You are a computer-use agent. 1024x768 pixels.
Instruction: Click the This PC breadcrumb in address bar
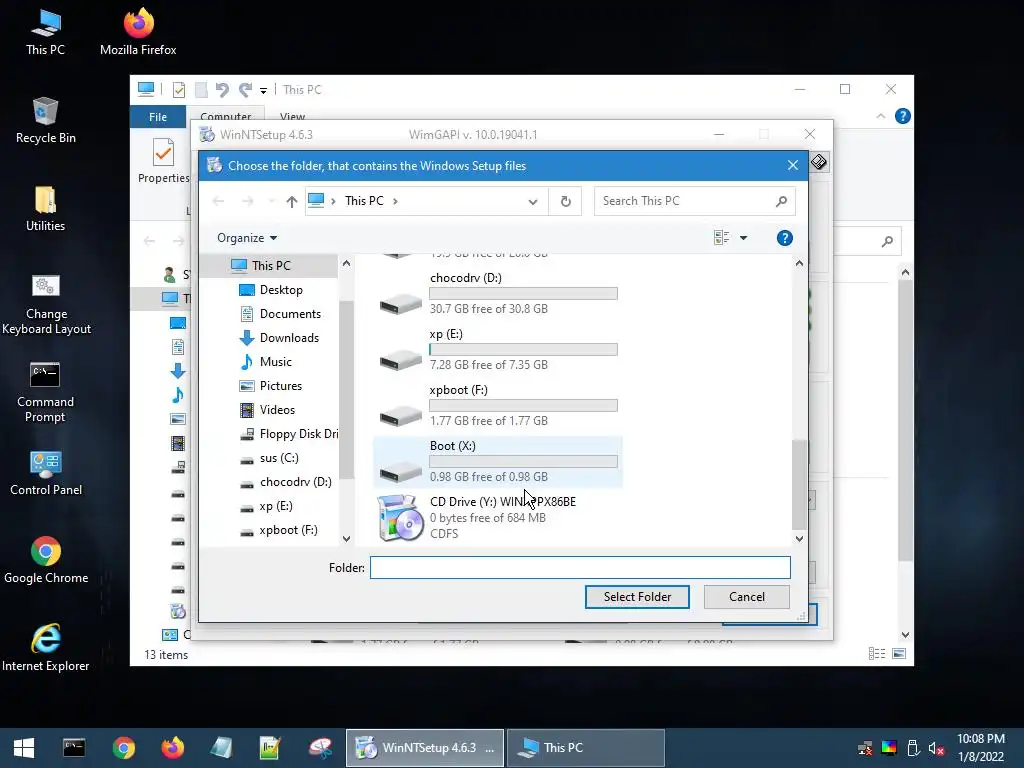coord(364,201)
